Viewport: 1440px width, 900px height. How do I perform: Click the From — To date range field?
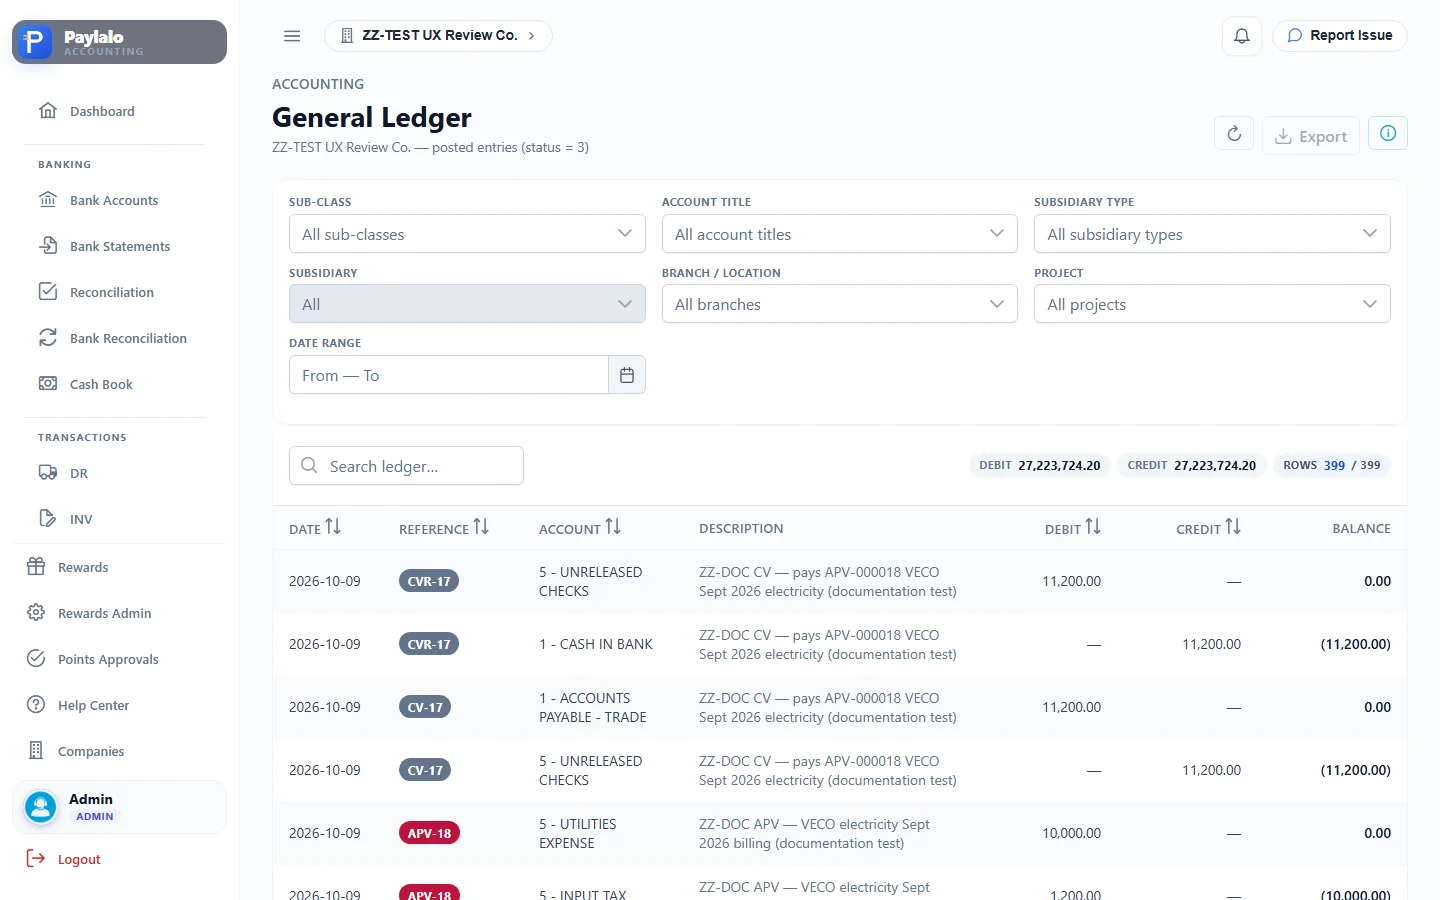tap(449, 375)
